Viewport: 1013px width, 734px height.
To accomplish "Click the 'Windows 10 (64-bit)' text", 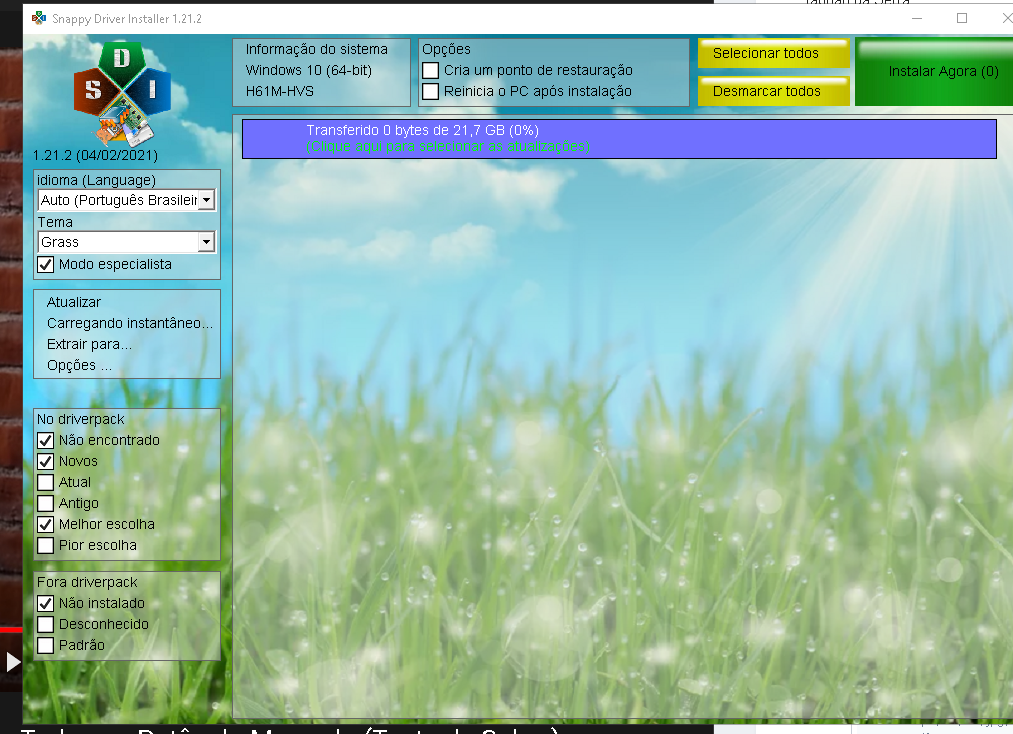I will click(x=309, y=70).
